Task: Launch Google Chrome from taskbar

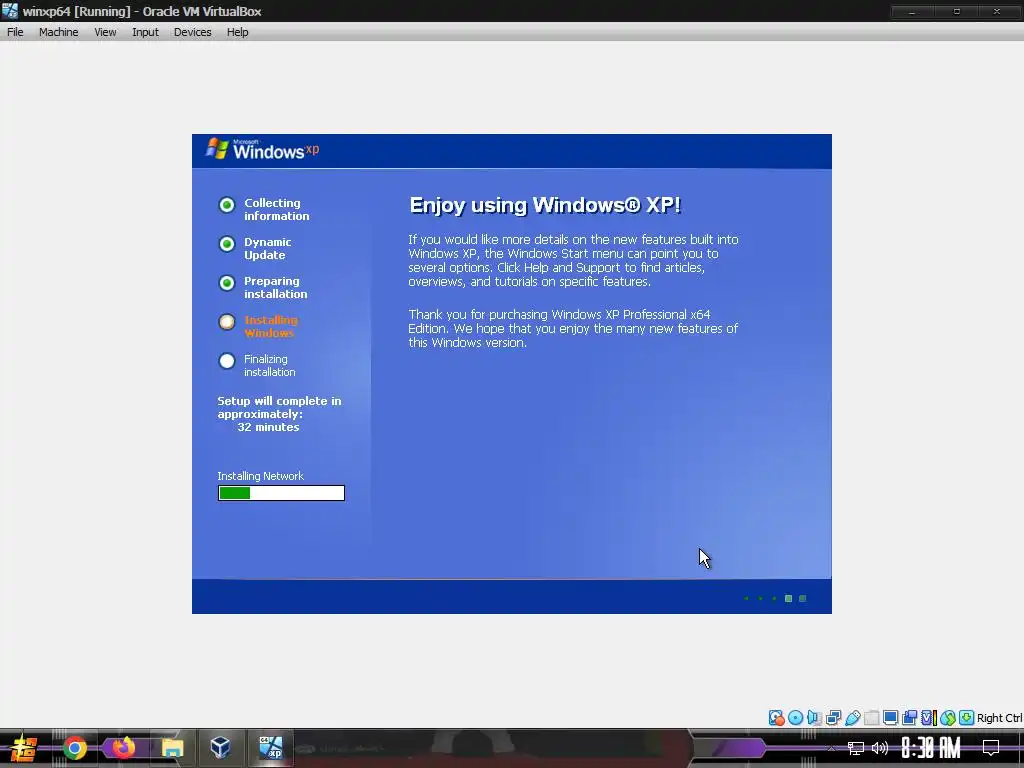Action: pos(74,748)
